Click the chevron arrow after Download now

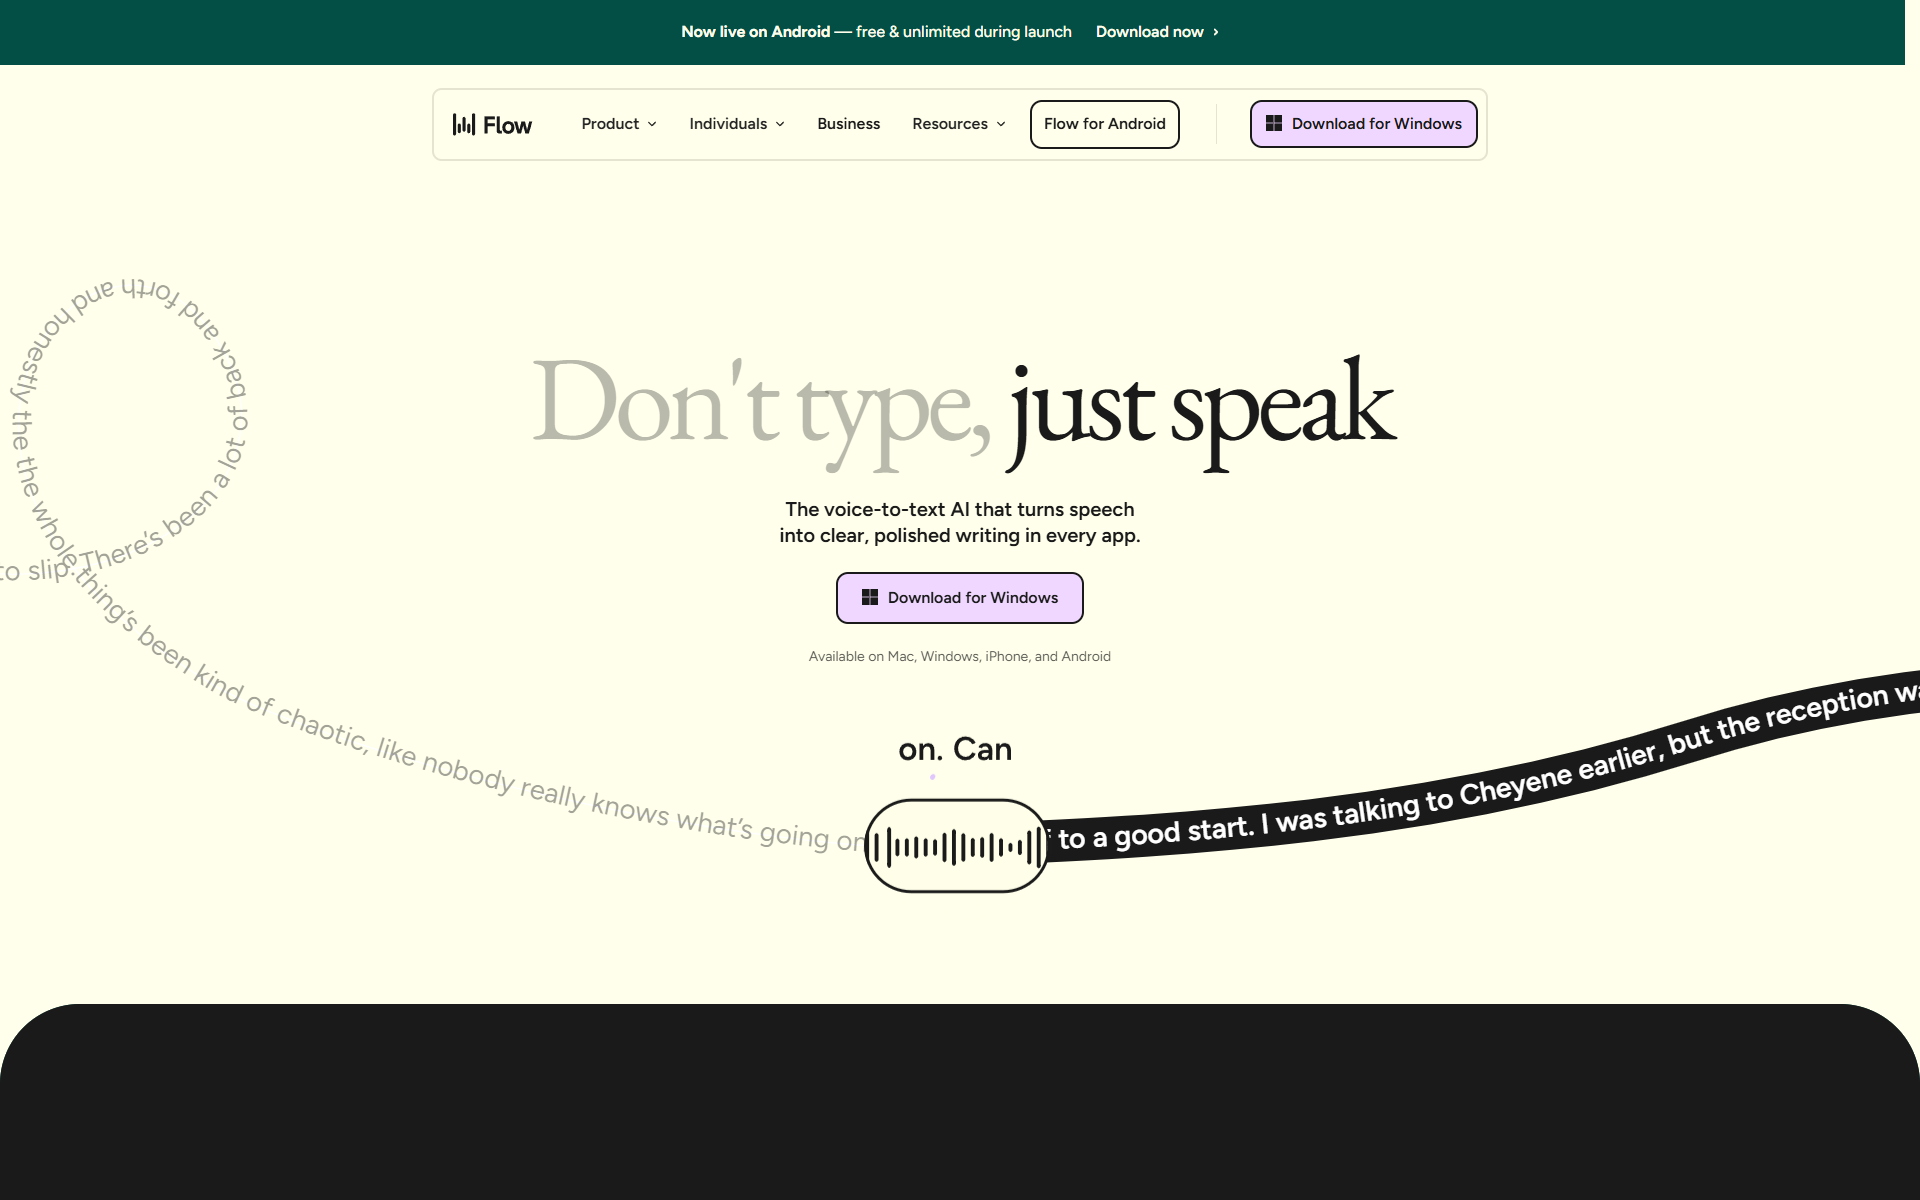click(1215, 32)
